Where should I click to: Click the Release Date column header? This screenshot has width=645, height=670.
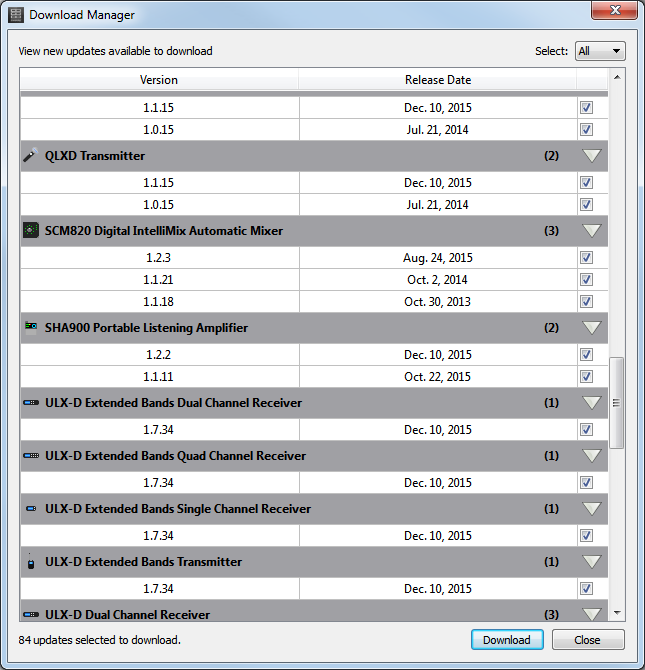437,80
